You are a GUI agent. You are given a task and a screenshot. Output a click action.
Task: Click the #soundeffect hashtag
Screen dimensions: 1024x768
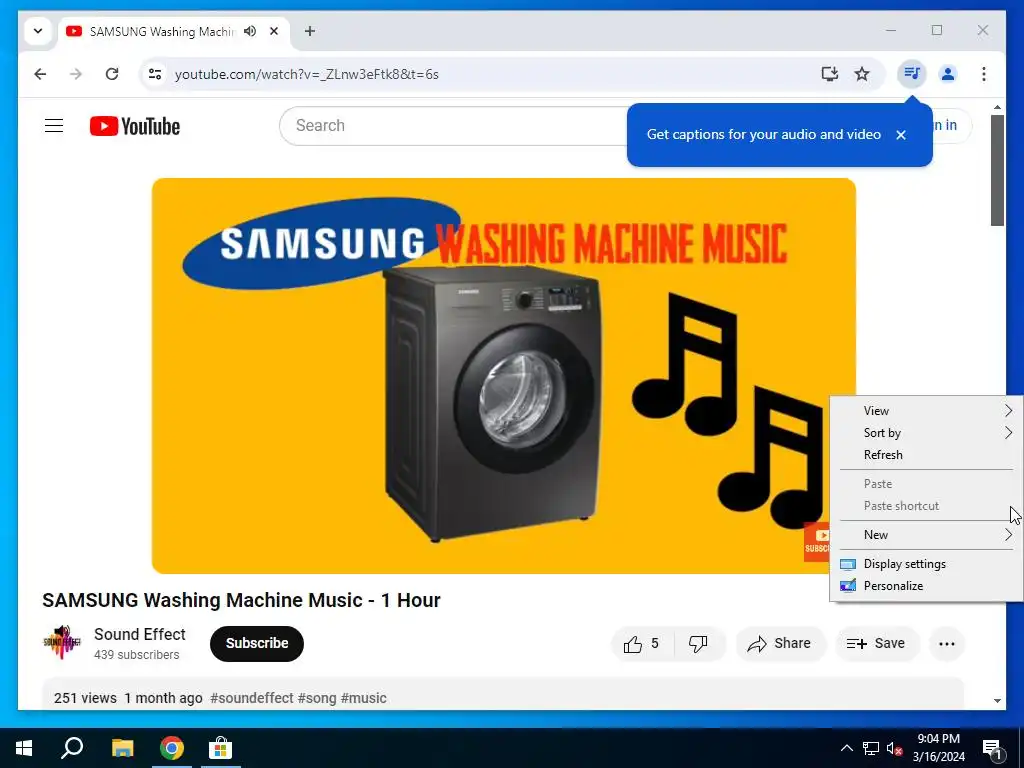[251, 698]
